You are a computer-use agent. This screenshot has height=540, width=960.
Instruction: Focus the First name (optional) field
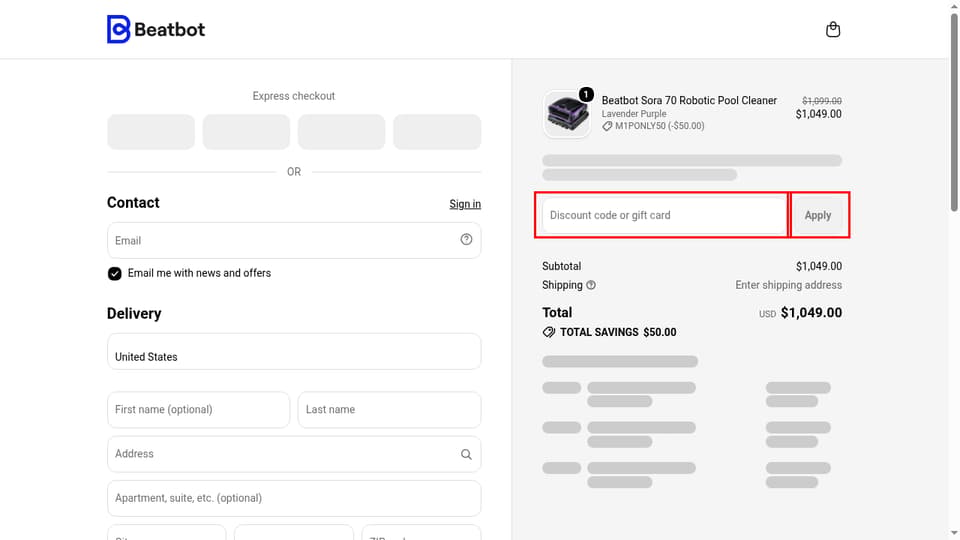point(198,410)
